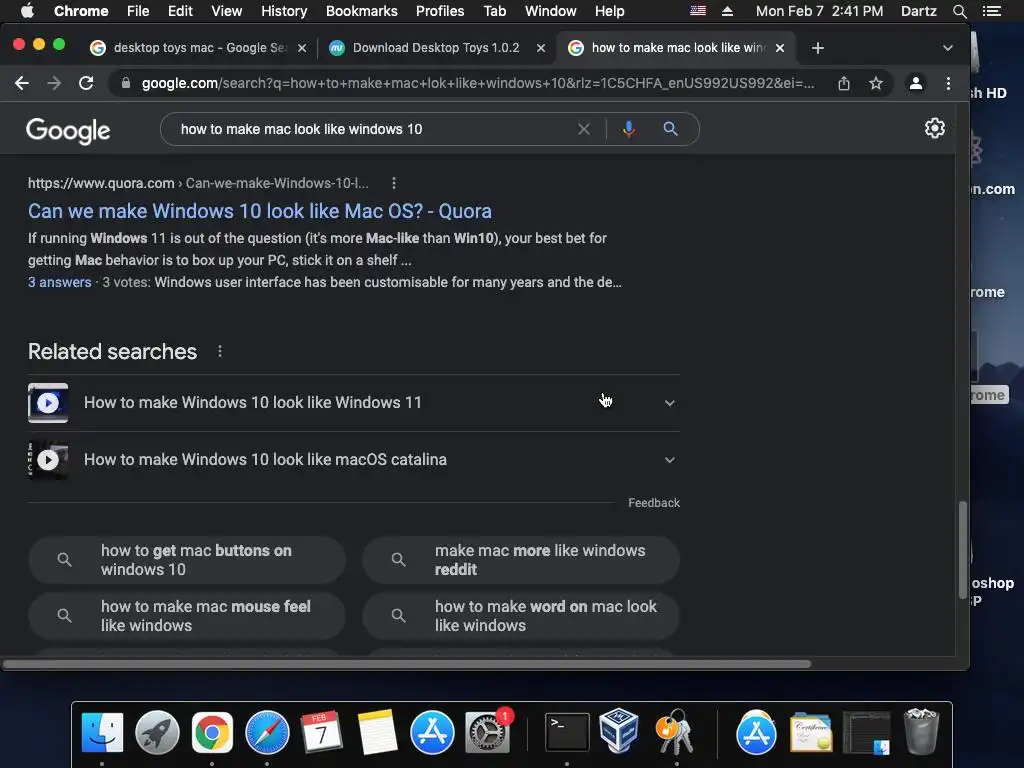1024x768 pixels.
Task: Open the Window menu
Action: tap(551, 11)
